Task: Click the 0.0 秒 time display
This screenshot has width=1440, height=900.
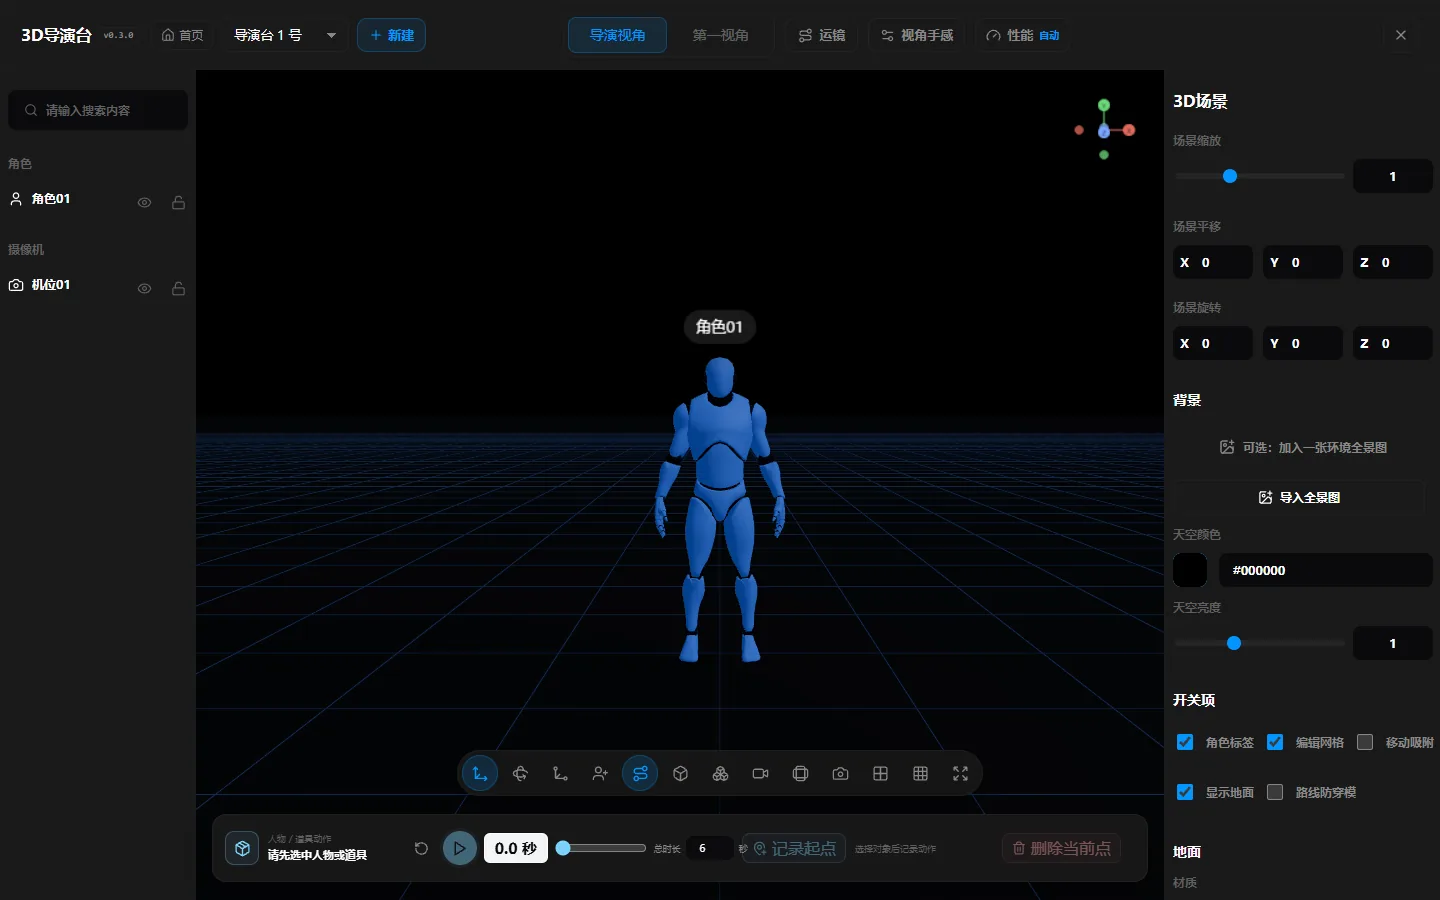Action: pyautogui.click(x=516, y=848)
